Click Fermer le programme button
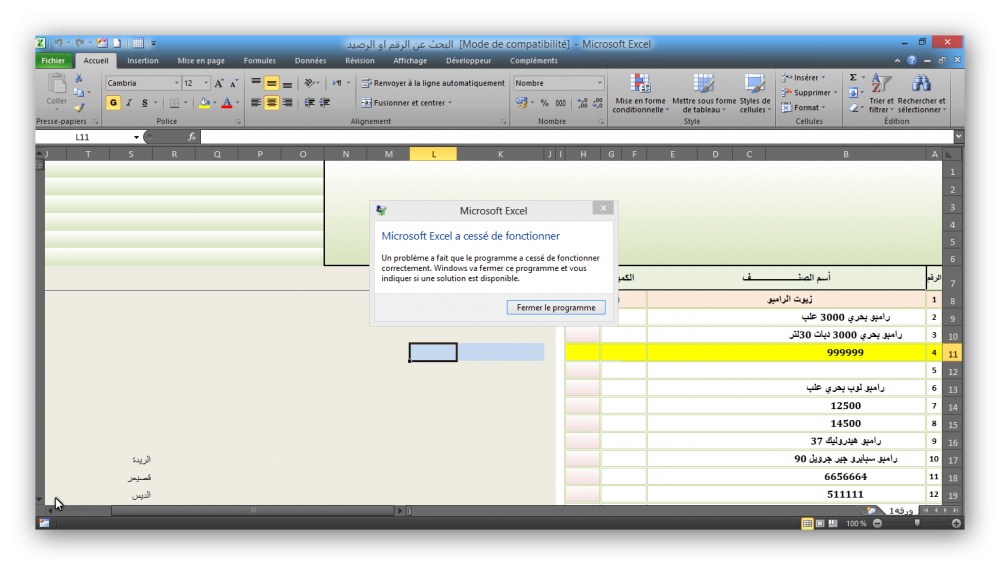 pyautogui.click(x=556, y=307)
